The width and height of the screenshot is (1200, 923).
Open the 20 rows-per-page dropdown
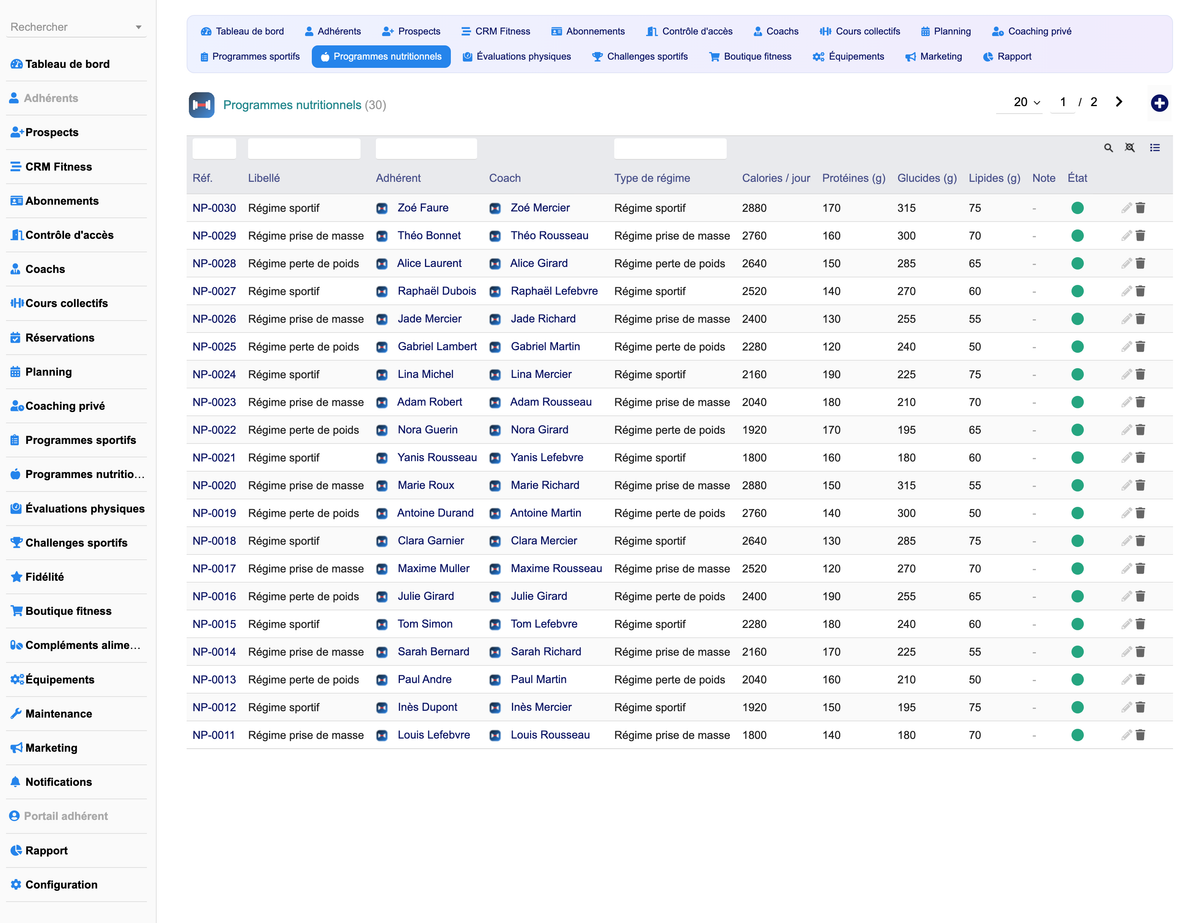[1021, 102]
